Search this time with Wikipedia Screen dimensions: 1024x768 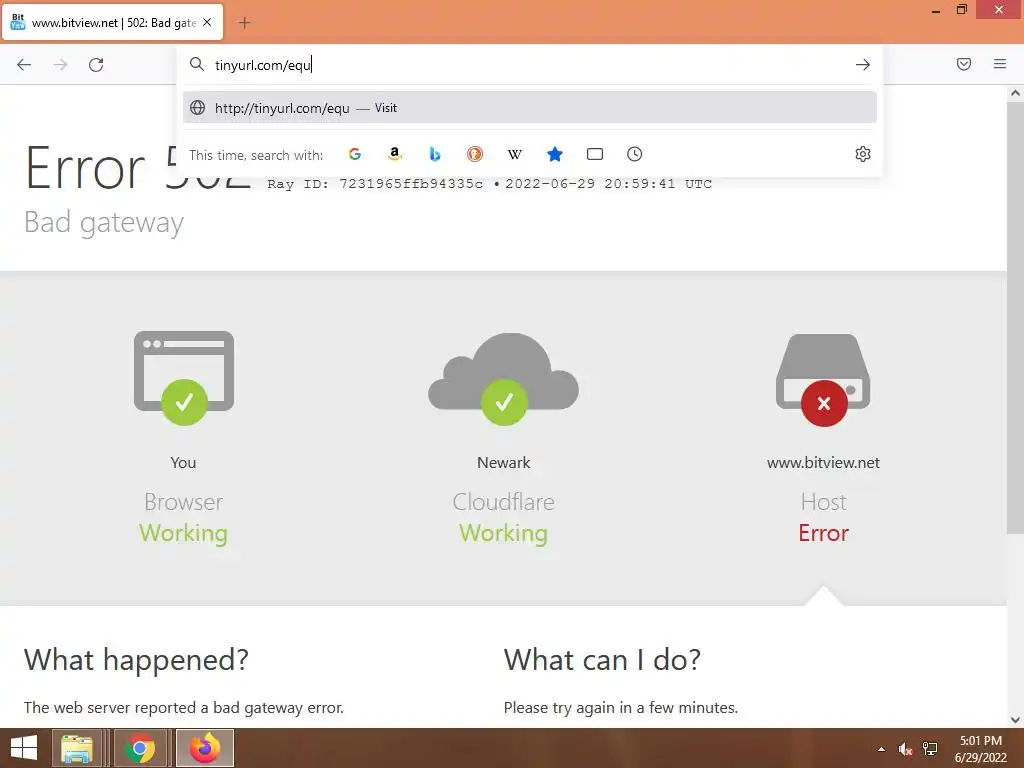[x=515, y=154]
